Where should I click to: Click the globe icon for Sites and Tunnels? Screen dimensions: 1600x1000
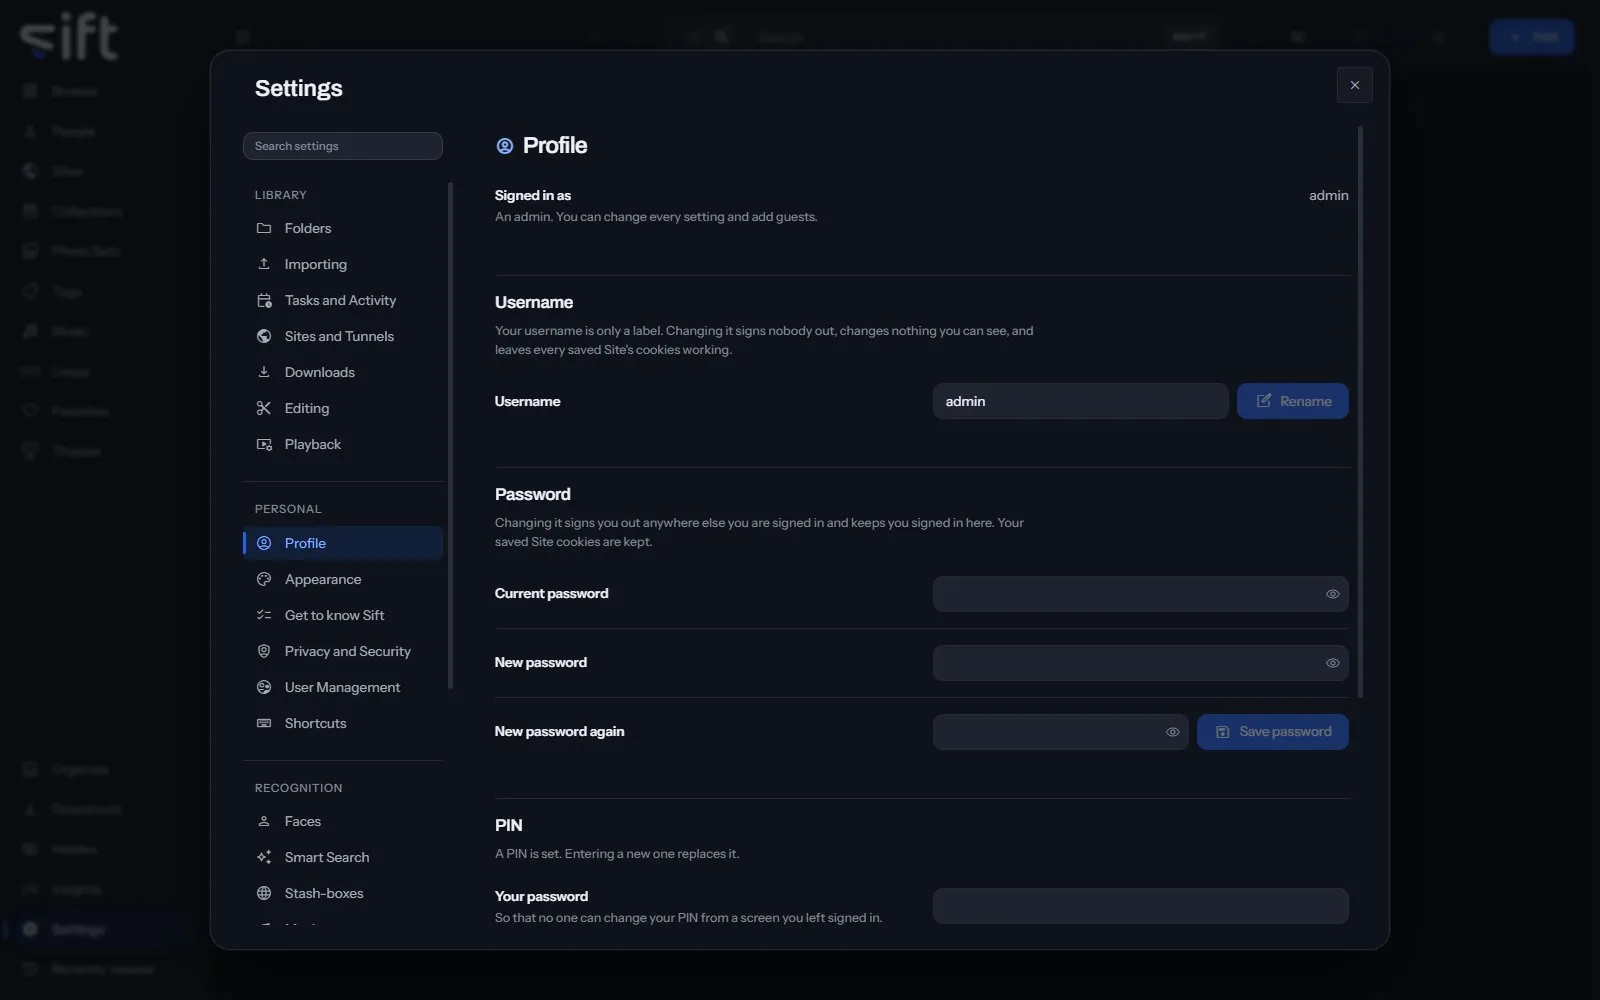(264, 336)
